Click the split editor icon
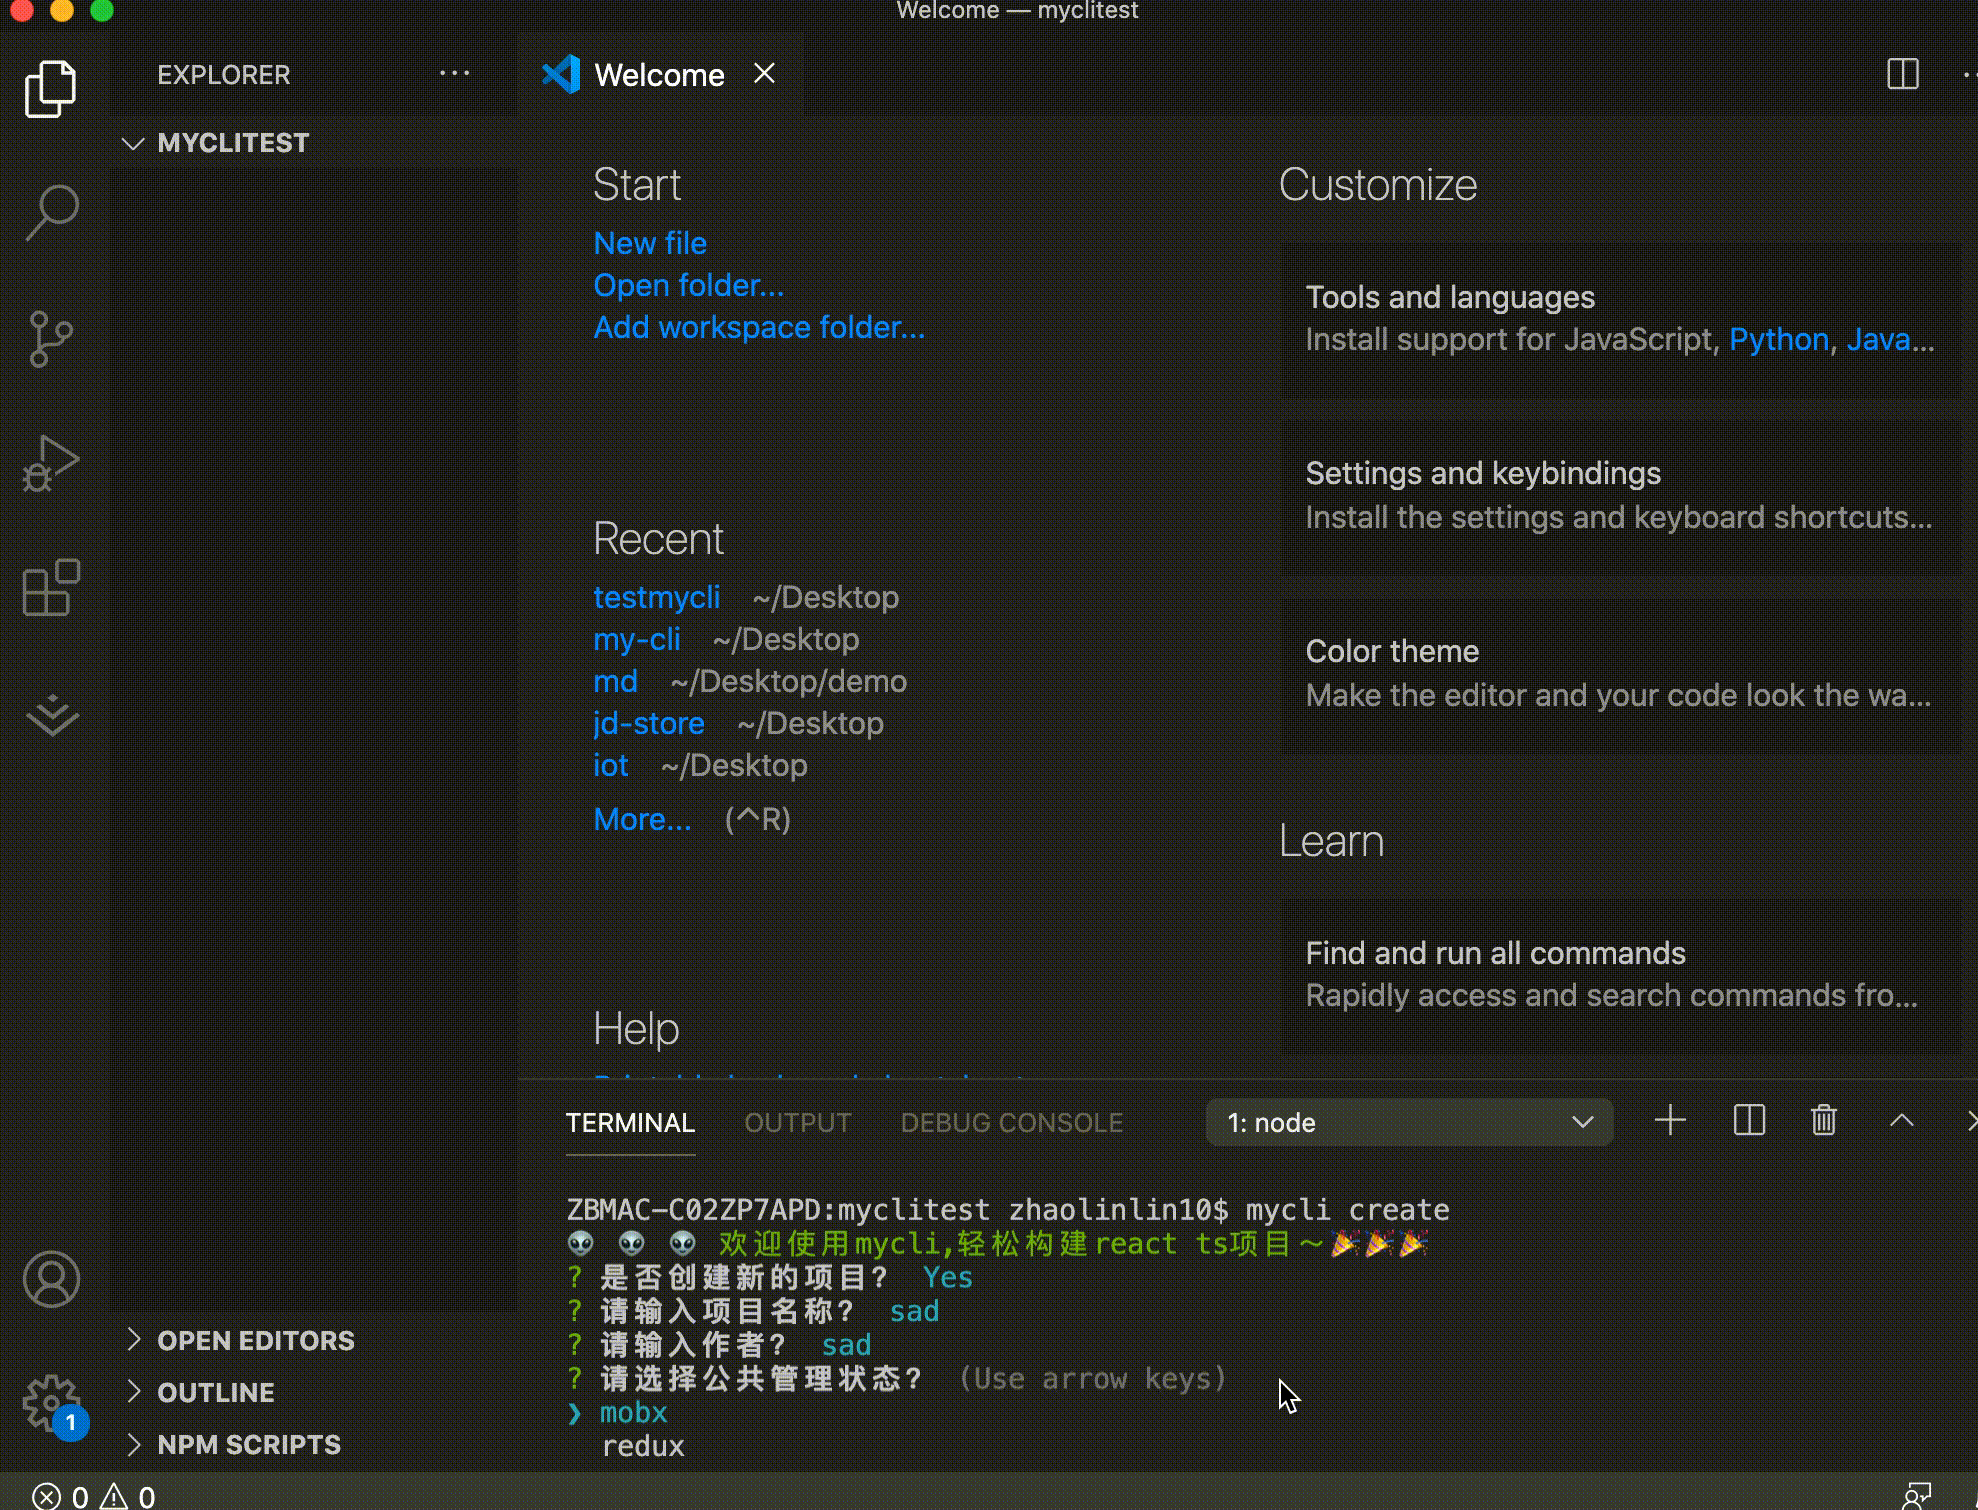Image resolution: width=1978 pixels, height=1510 pixels. (x=1902, y=74)
